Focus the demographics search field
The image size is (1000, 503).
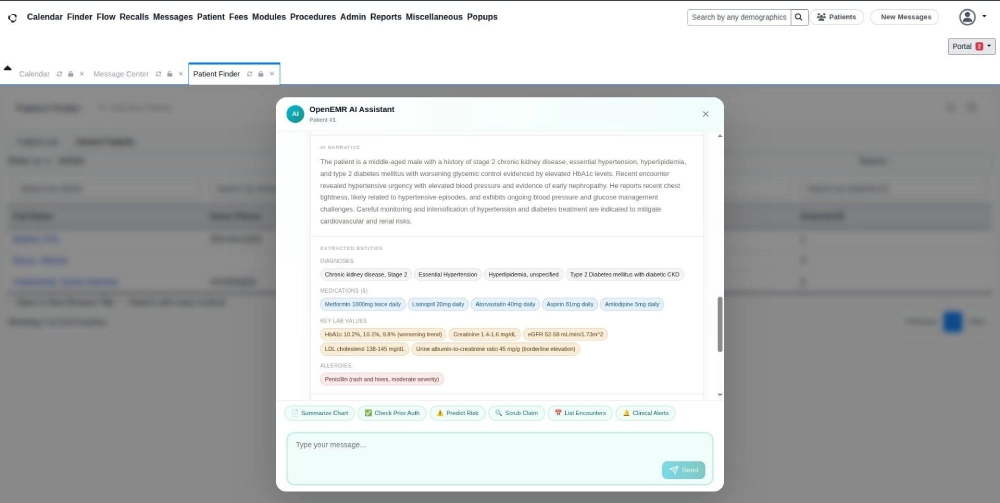[x=739, y=17]
